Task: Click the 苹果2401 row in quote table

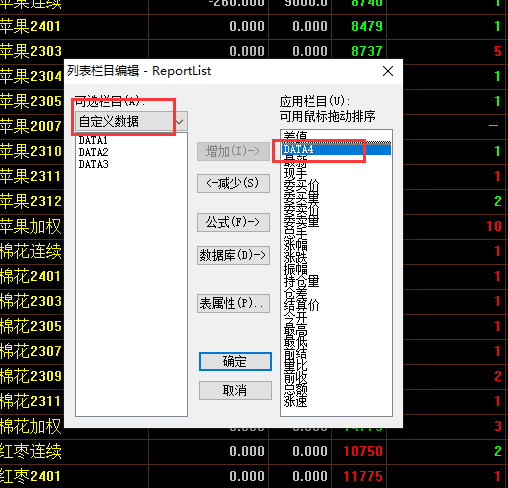Action: click(254, 26)
